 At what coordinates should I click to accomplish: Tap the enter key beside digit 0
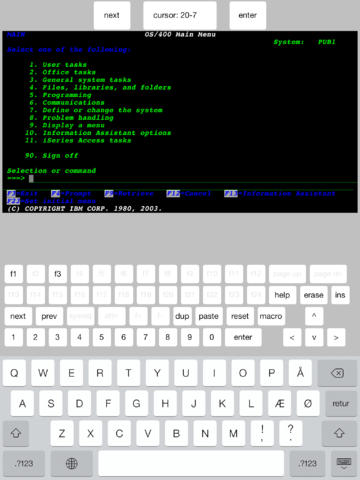243,337
